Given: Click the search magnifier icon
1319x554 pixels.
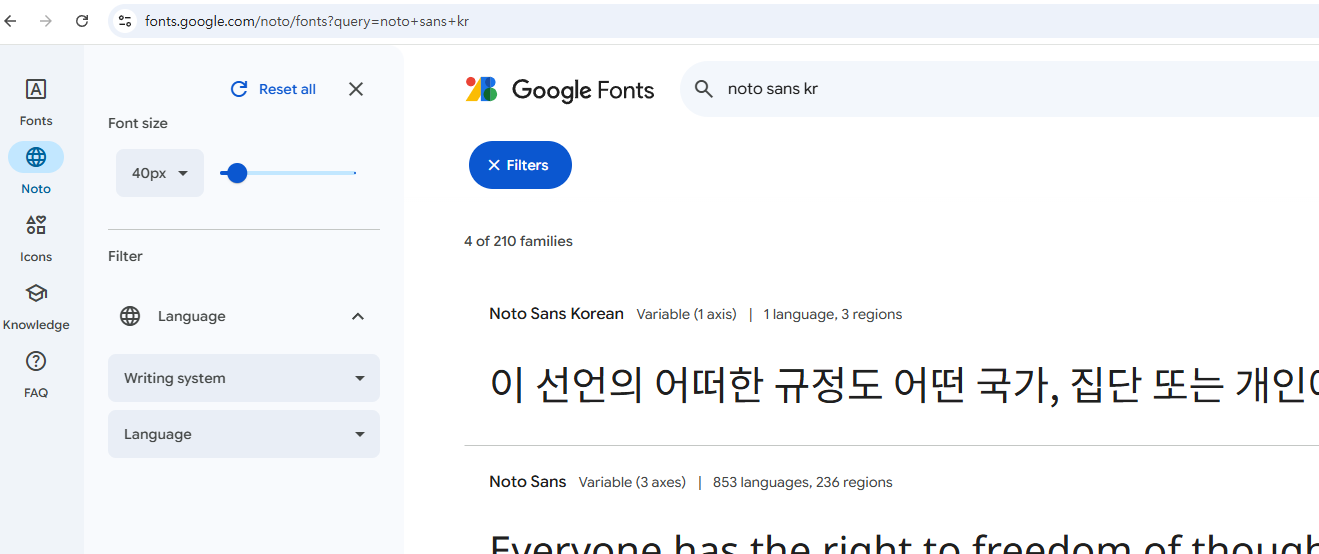Looking at the screenshot, I should point(704,89).
